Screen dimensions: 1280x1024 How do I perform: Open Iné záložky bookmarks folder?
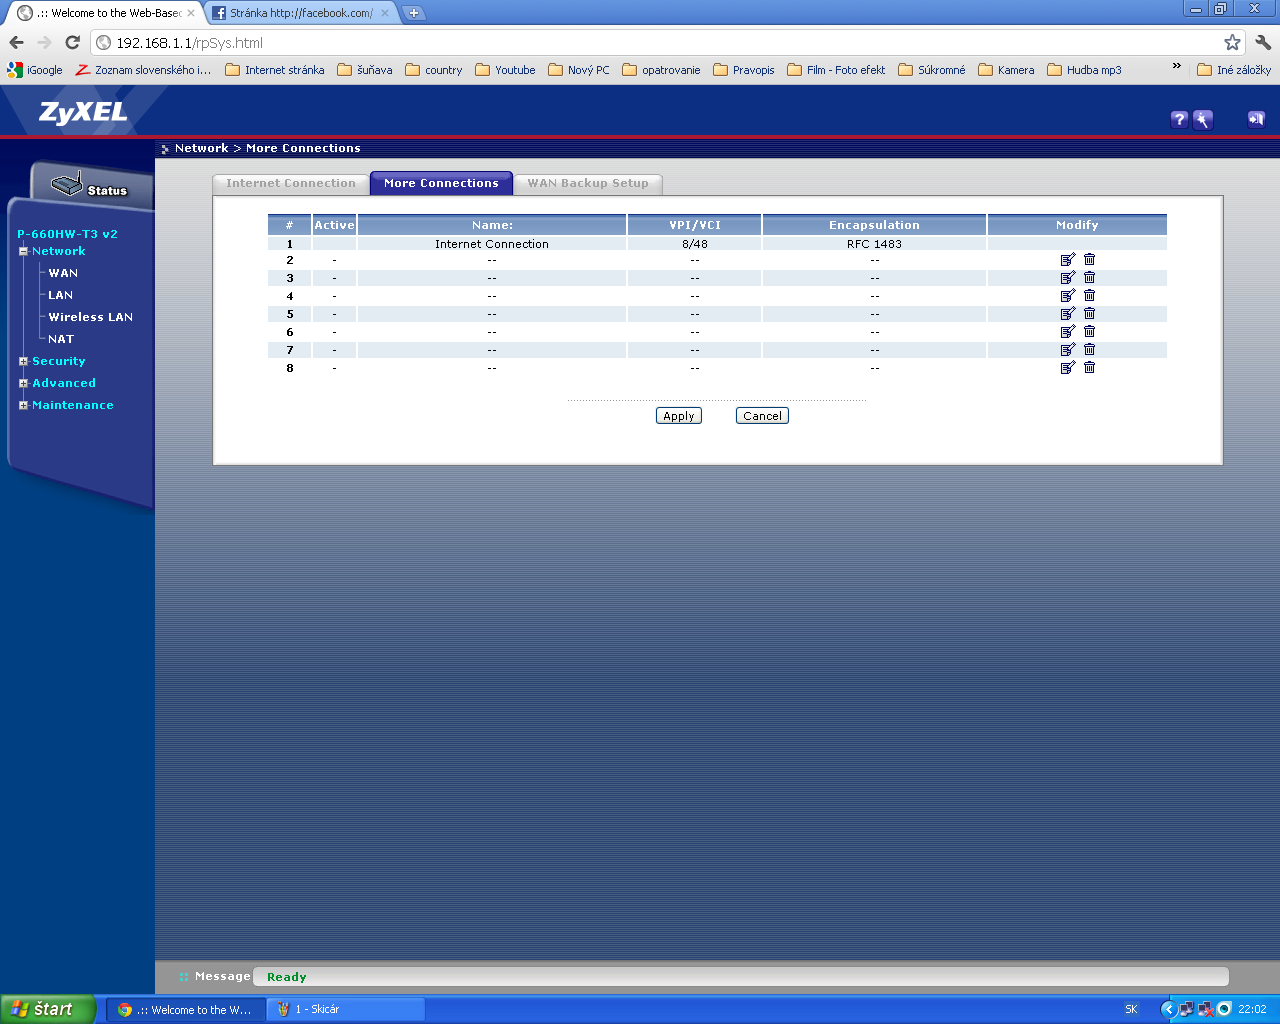tap(1234, 70)
